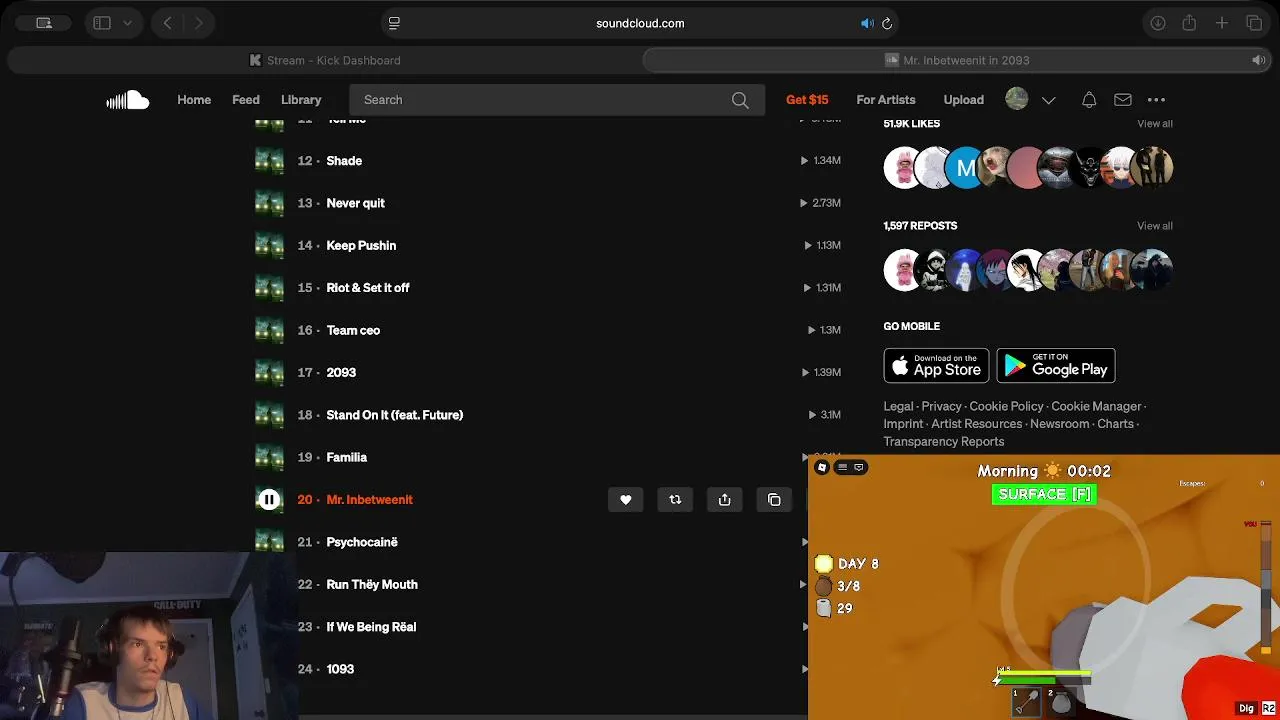
Task: Click Upload in the header
Action: (x=964, y=100)
